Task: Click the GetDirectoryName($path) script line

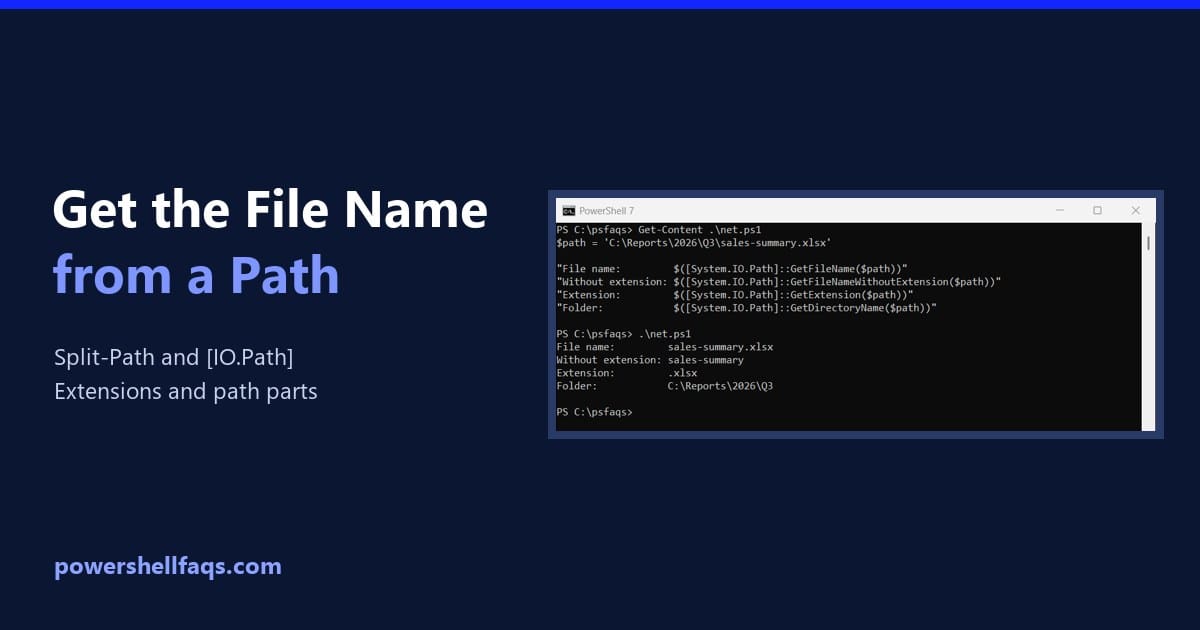Action: pos(747,308)
